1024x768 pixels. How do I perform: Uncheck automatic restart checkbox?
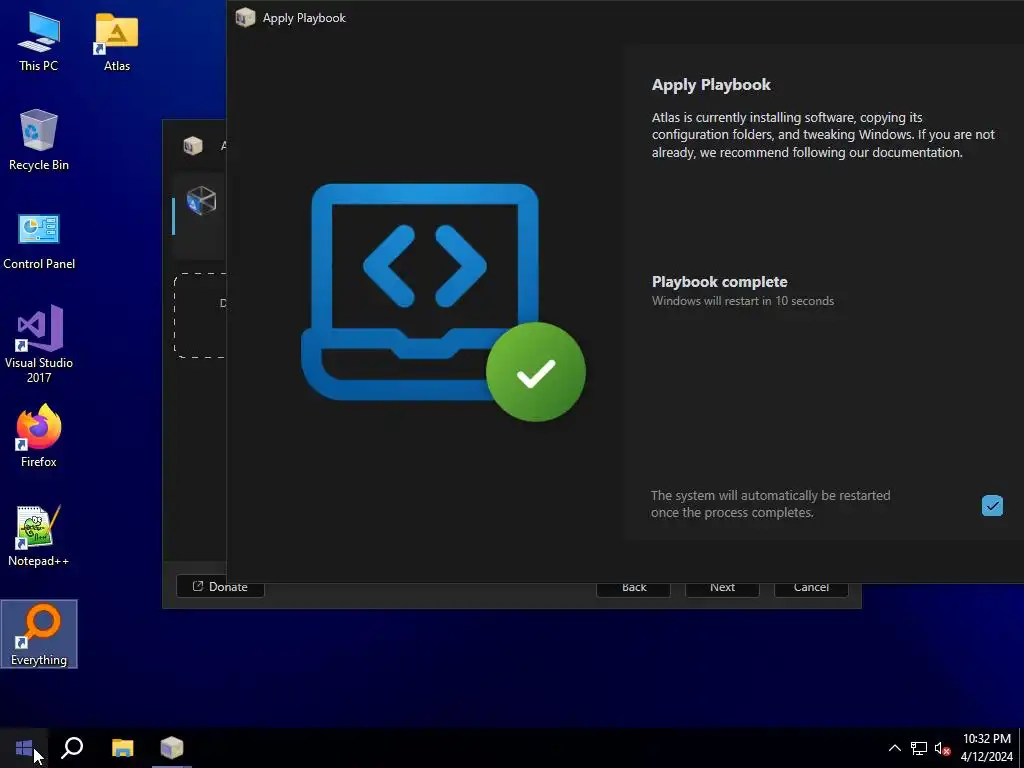tap(992, 505)
